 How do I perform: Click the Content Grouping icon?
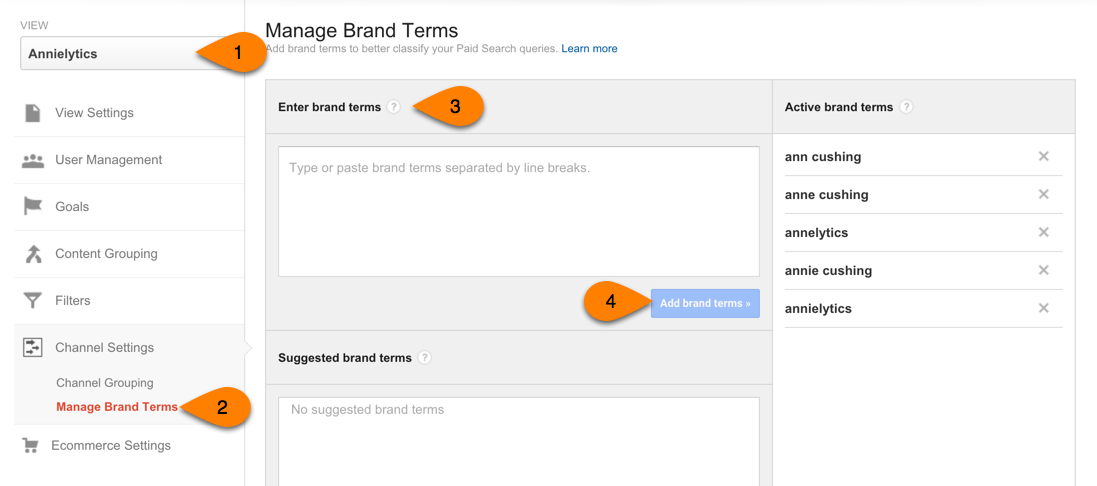tap(33, 254)
